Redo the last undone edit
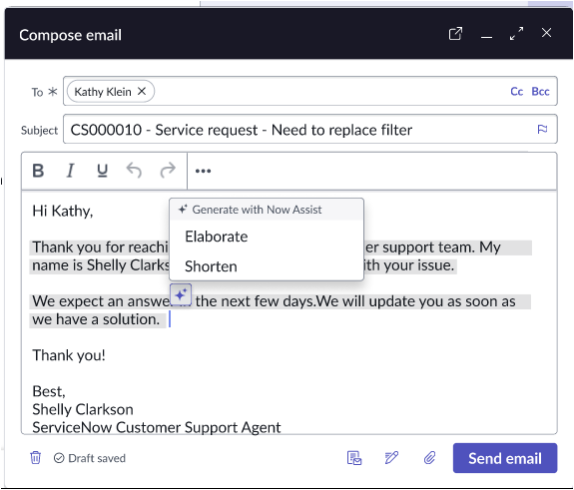Image resolution: width=574 pixels, height=490 pixels. coord(168,171)
